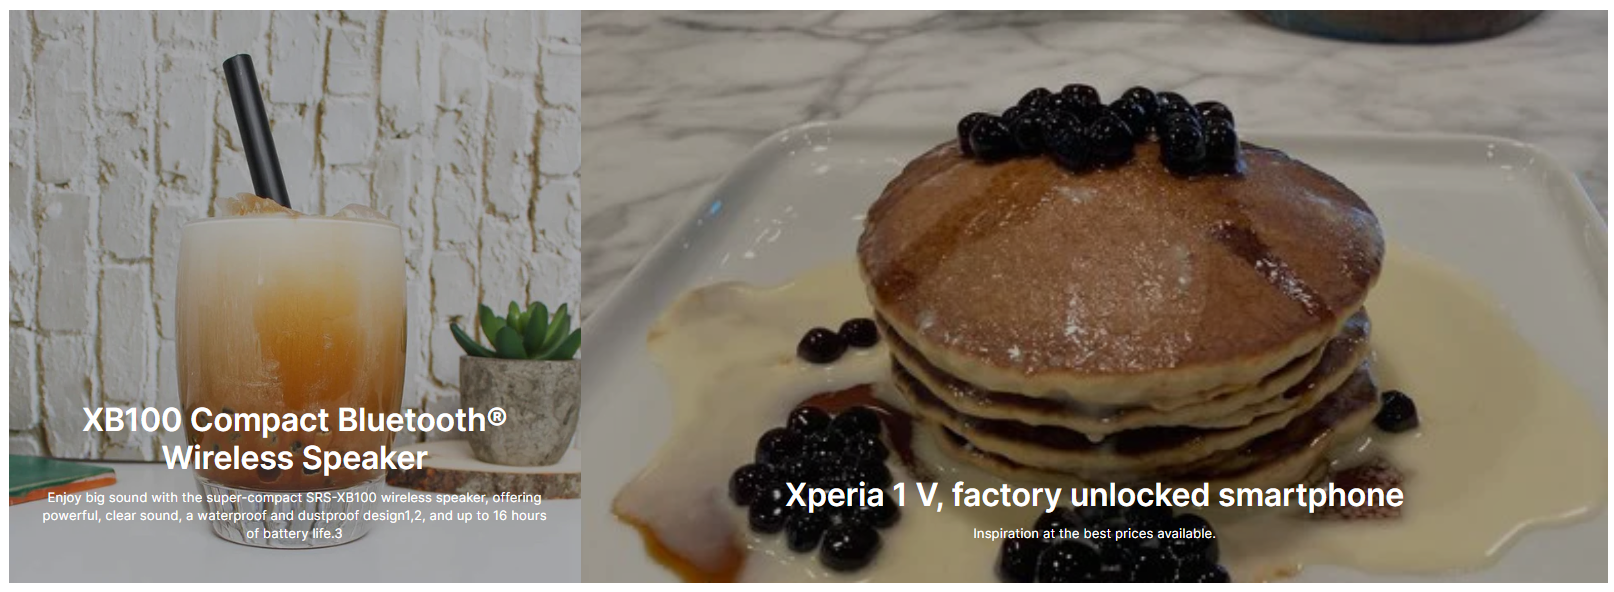The image size is (1614, 592).
Task: Click the word Xperia in the smartphone heading
Action: click(834, 495)
